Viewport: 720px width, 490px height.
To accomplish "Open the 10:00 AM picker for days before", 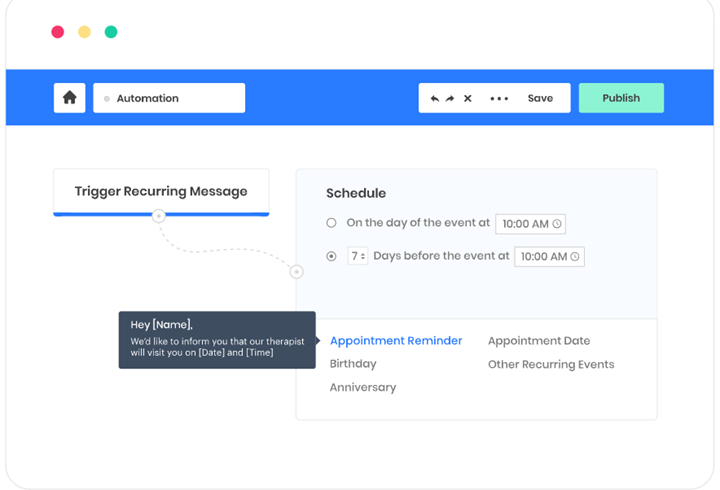I will click(x=548, y=257).
